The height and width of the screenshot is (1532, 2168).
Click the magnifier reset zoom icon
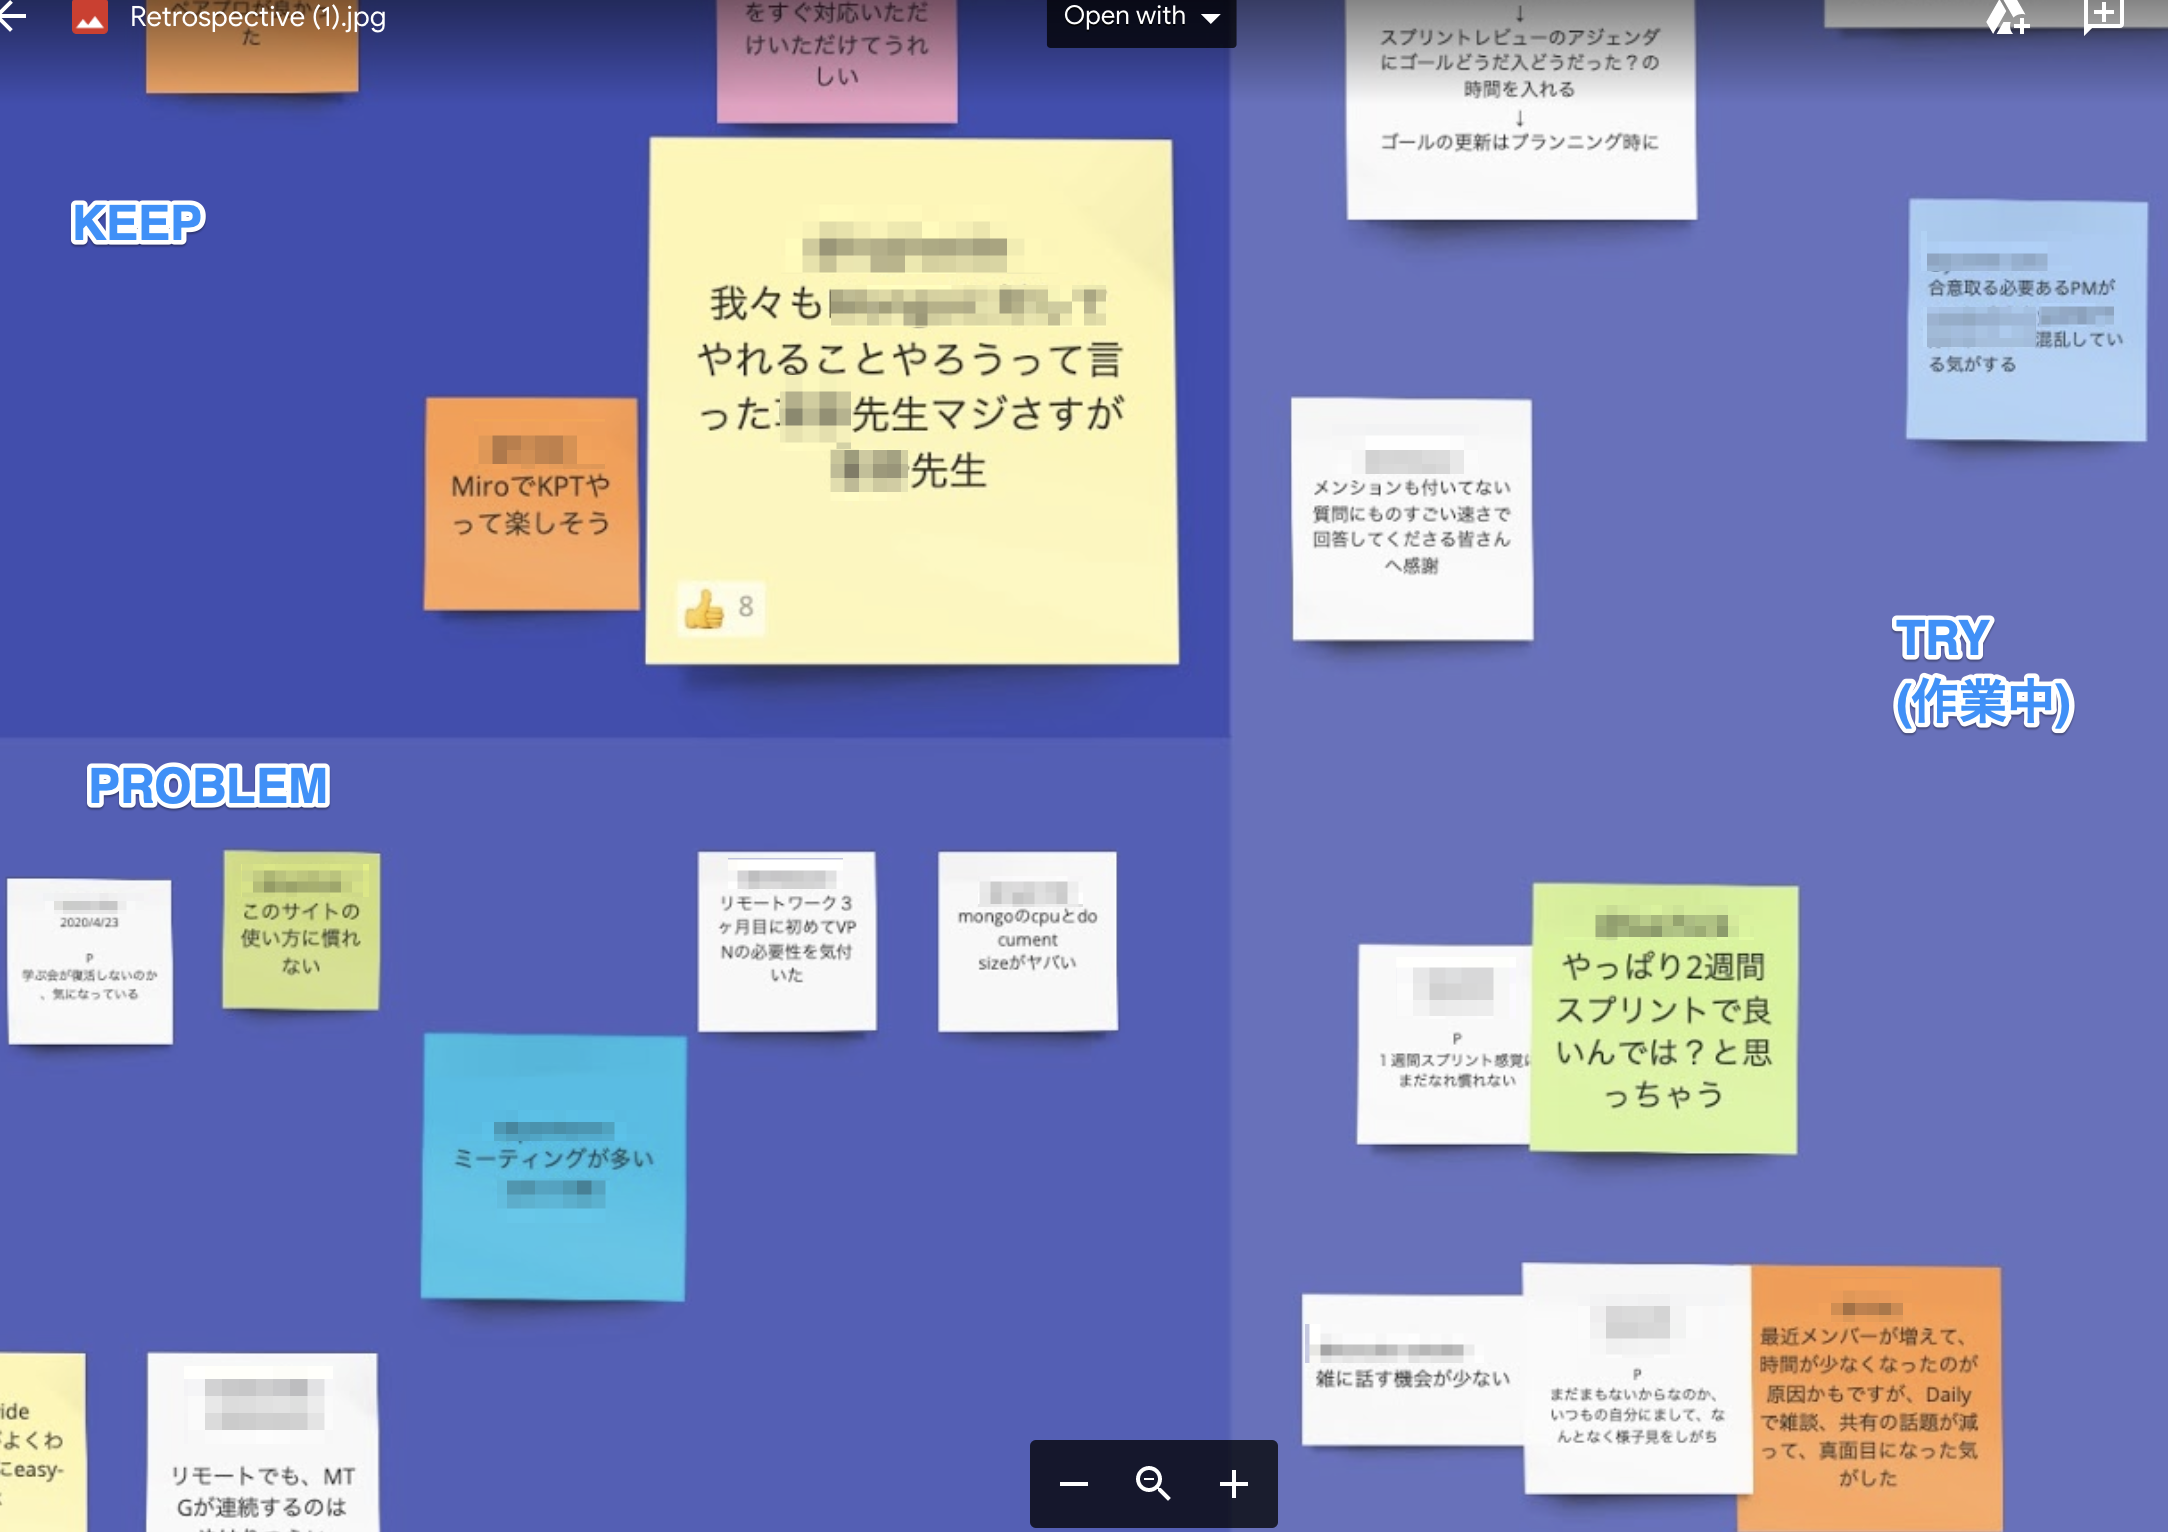pos(1153,1484)
